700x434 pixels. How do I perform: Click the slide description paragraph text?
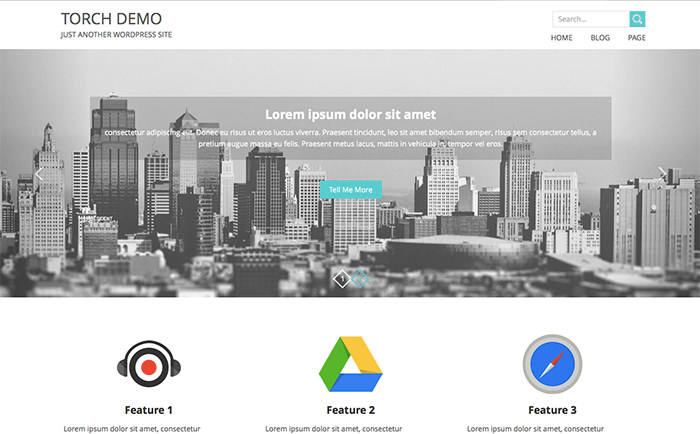tap(350, 138)
